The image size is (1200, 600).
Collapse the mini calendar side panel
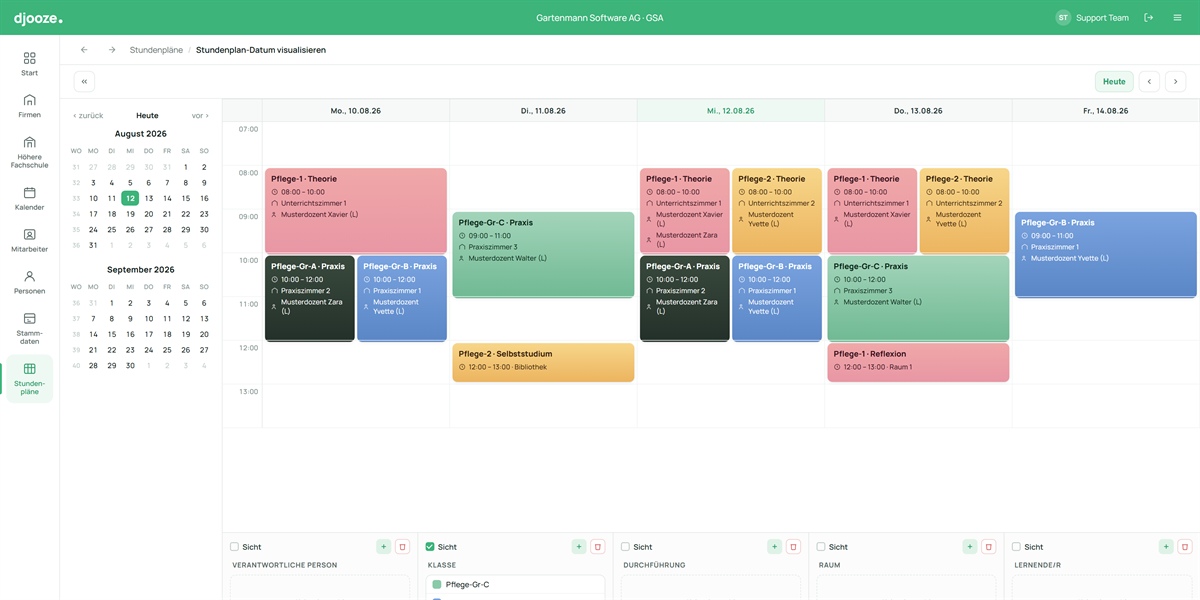pyautogui.click(x=84, y=82)
